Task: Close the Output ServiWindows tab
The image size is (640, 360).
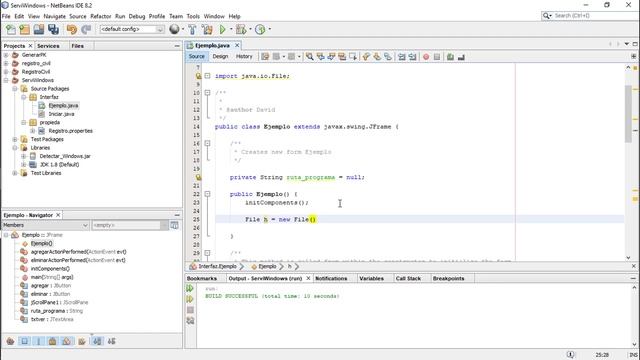Action: tap(308, 278)
